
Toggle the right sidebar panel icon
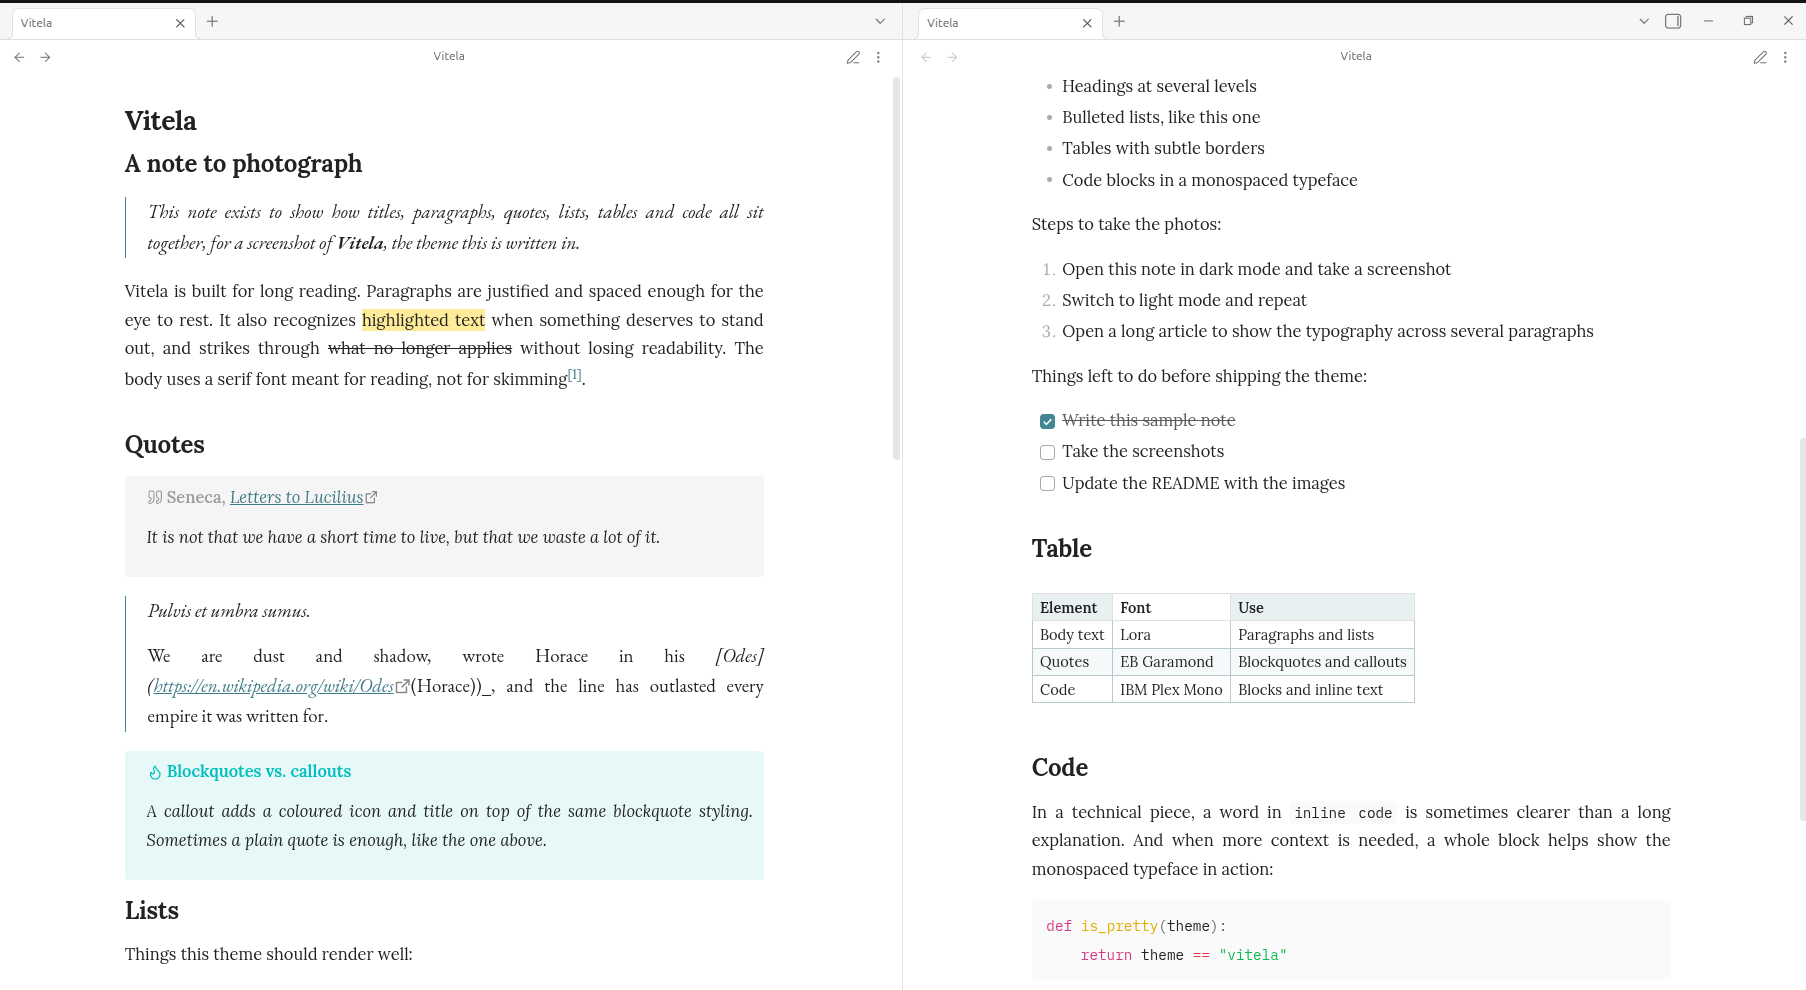[x=1673, y=21]
